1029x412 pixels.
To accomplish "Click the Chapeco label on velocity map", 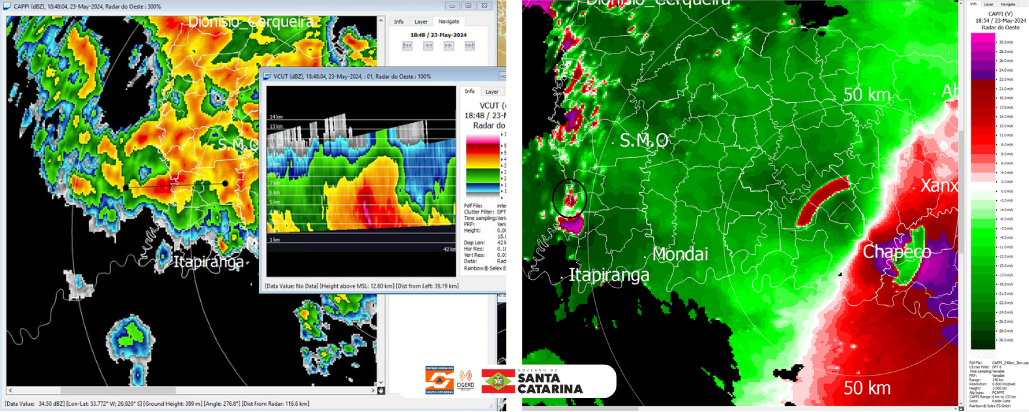I will [897, 251].
